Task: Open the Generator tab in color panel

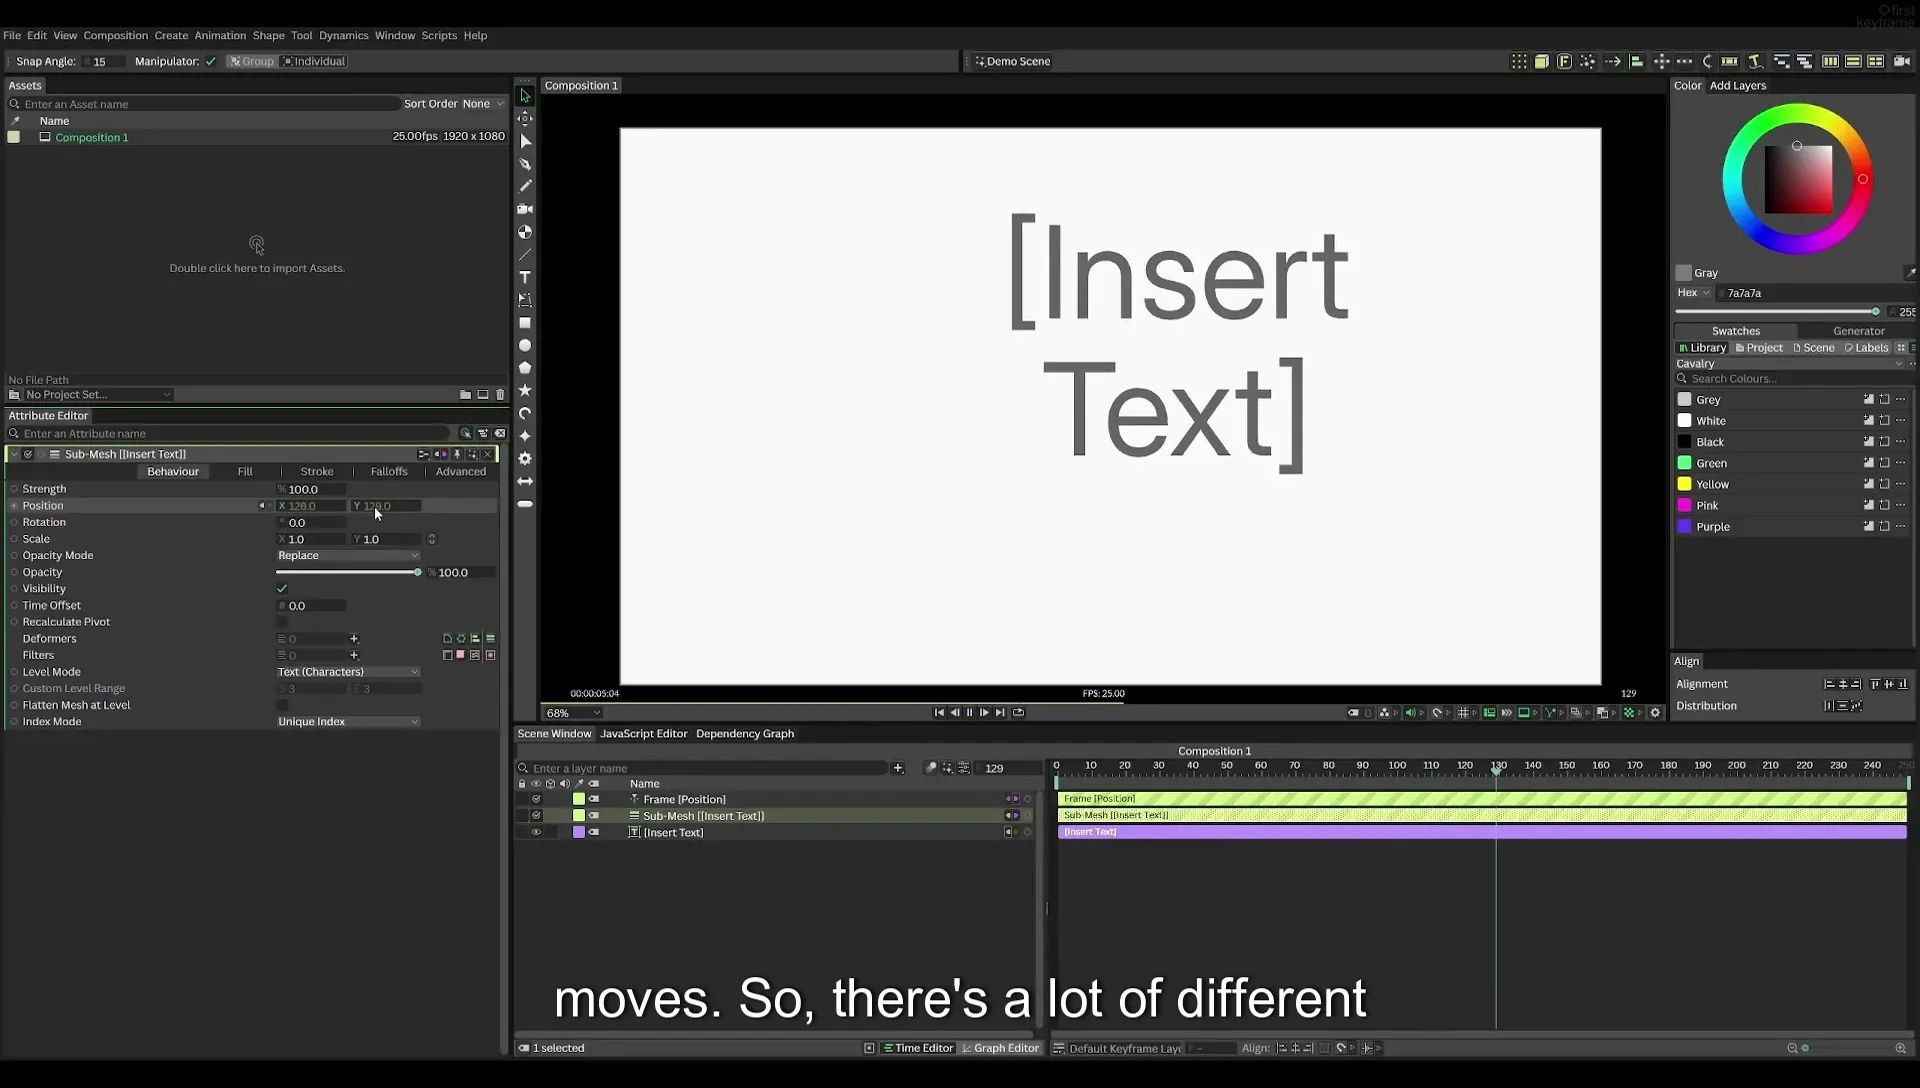Action: tap(1858, 331)
